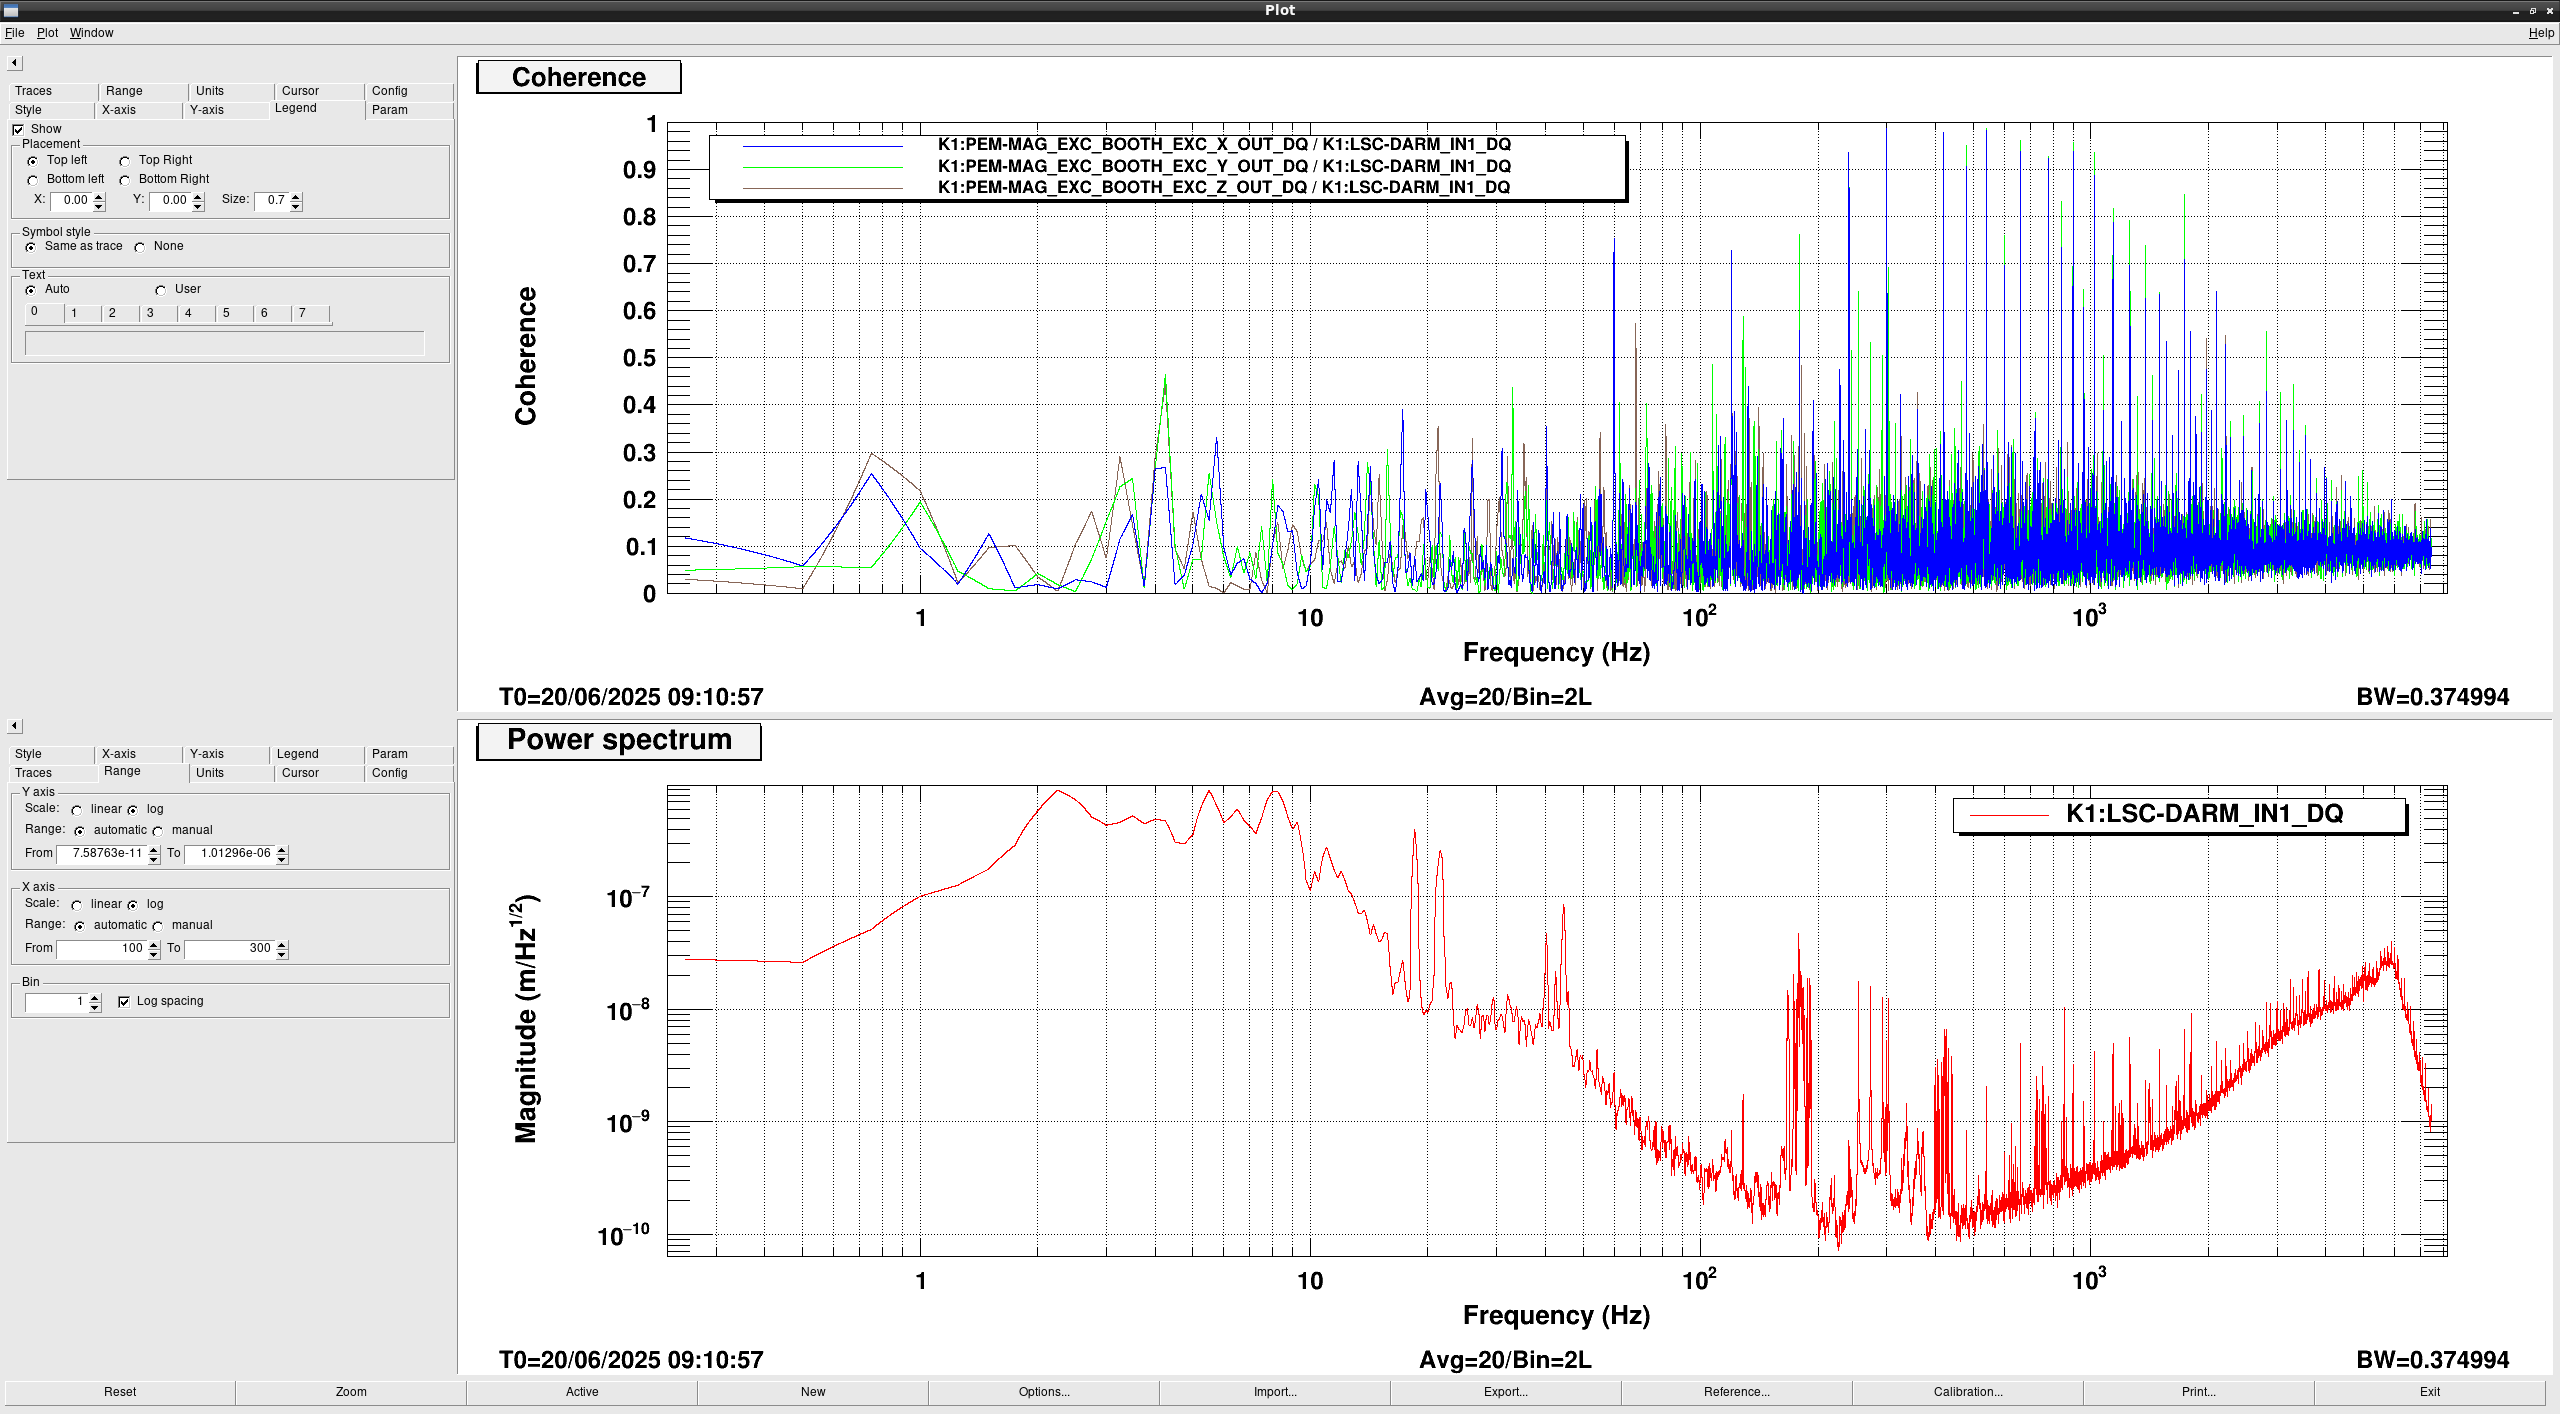Increase the Bin value
The height and width of the screenshot is (1414, 2560).
[95, 998]
